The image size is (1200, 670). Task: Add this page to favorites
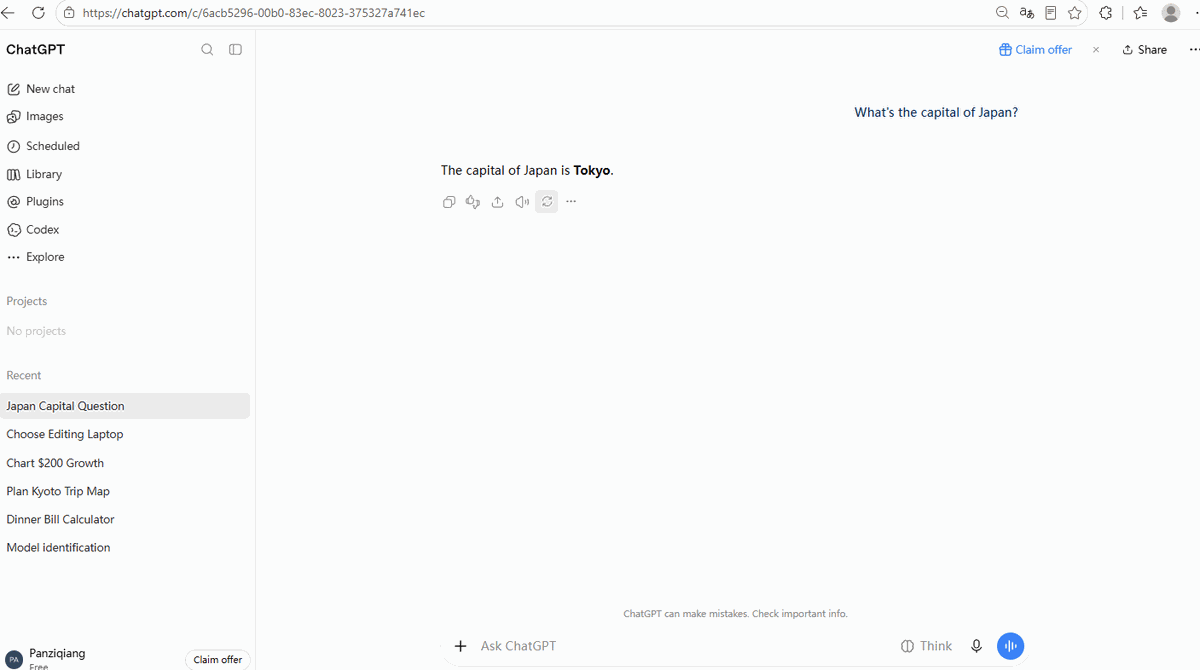[1075, 13]
